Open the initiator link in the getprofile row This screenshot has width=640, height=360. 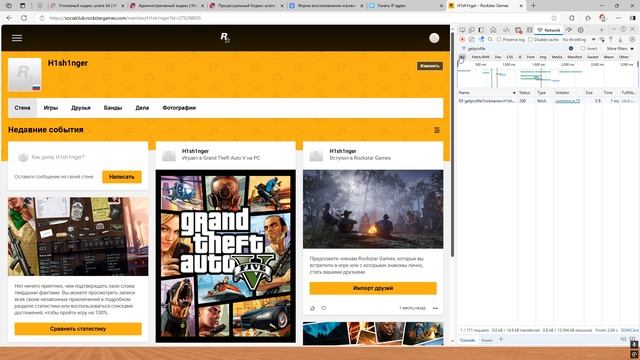tap(567, 101)
